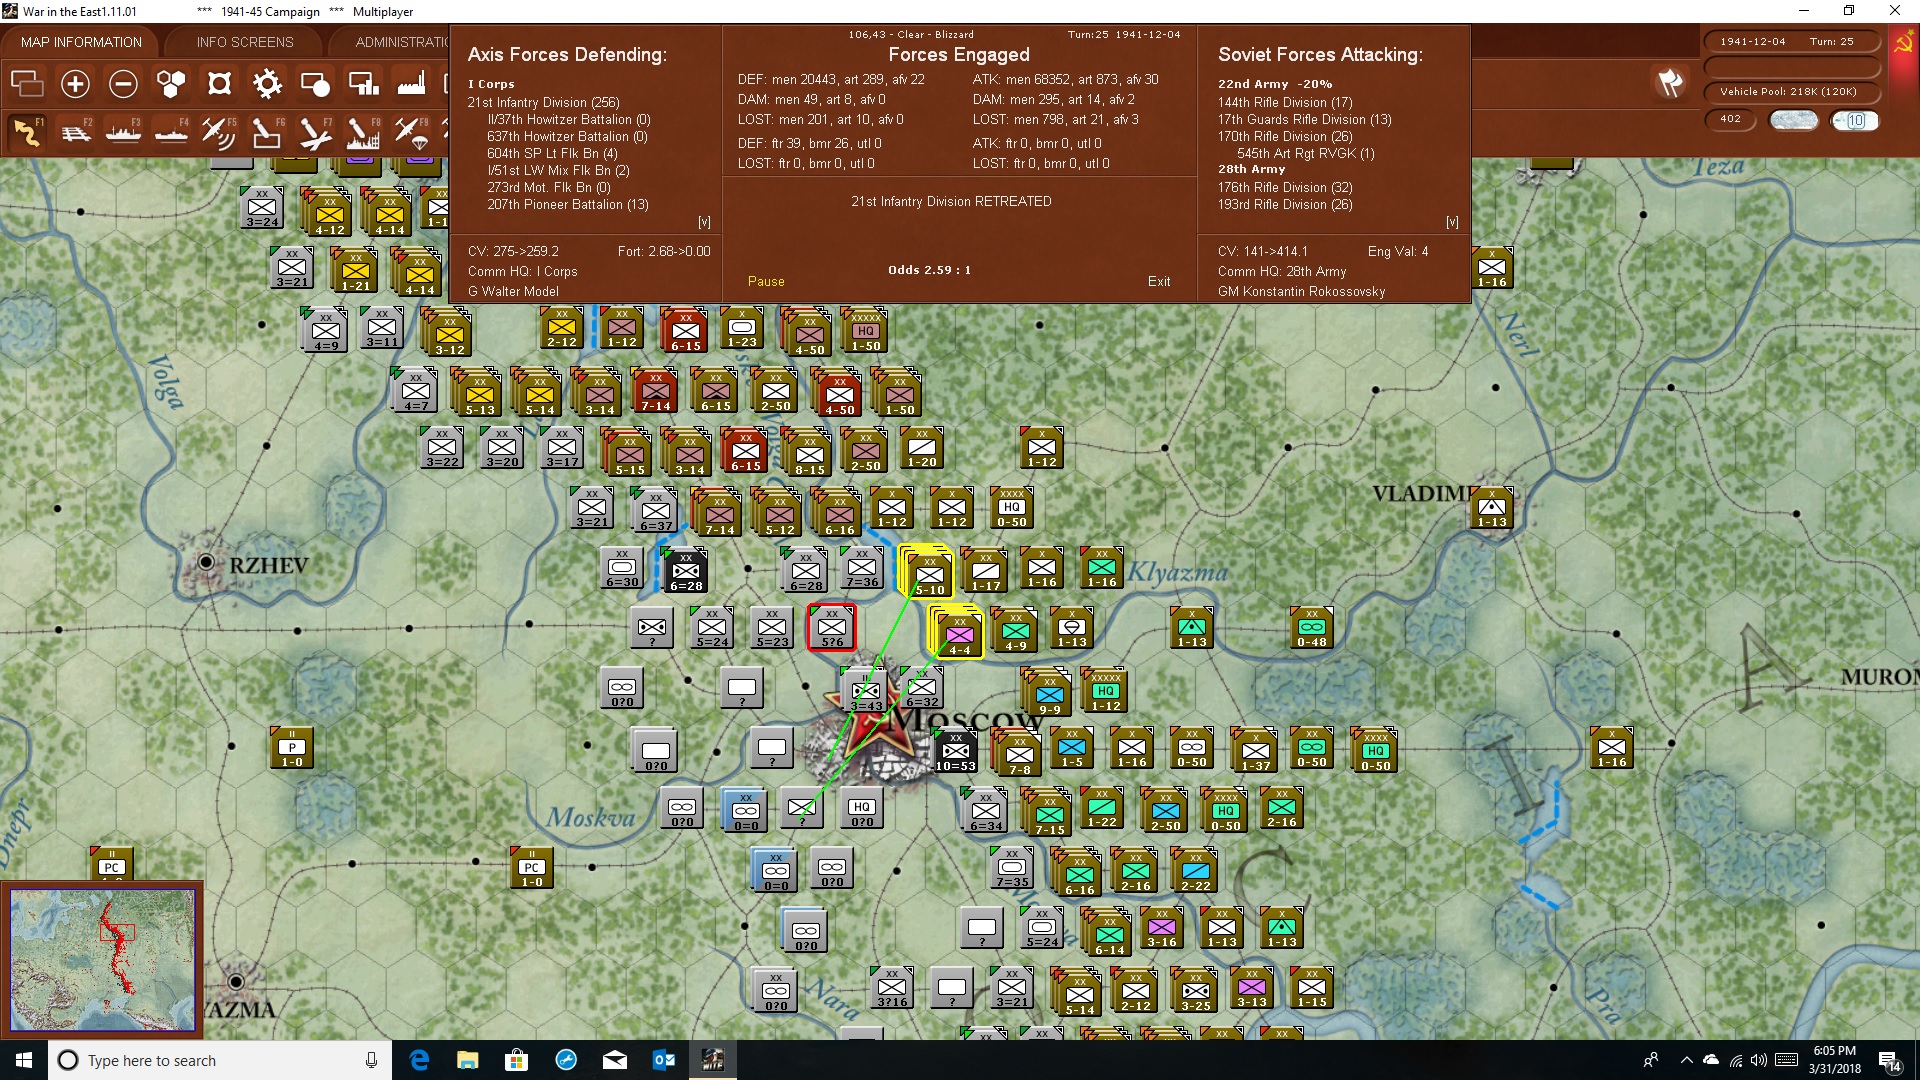Click the 144th Rifle Division entry
The height and width of the screenshot is (1080, 1920).
pos(1285,102)
